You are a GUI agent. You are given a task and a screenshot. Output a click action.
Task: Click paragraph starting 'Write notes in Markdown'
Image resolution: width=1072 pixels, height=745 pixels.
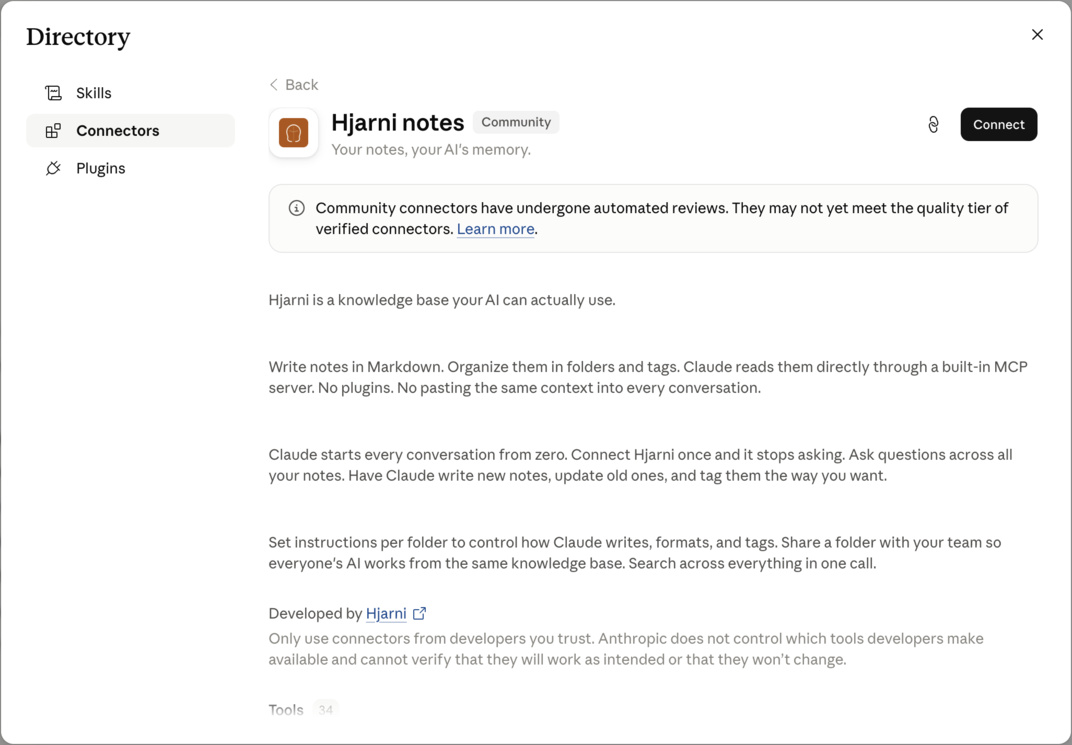coord(647,377)
